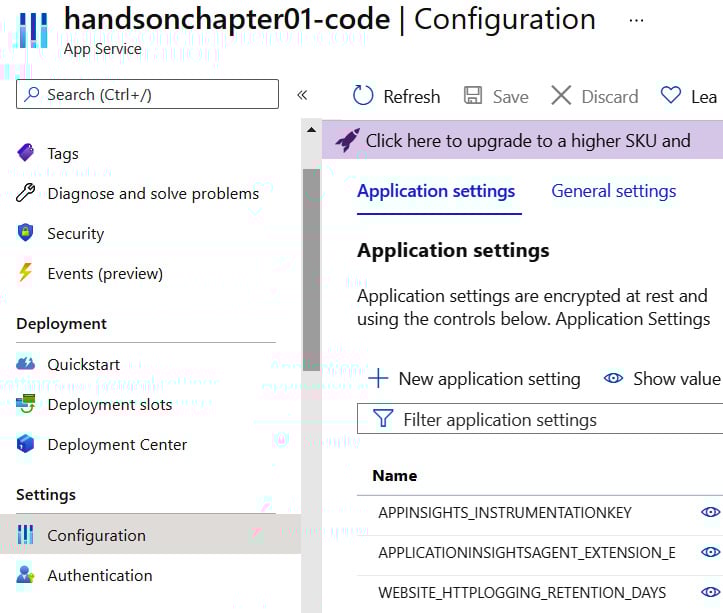Screen dimensions: 723x613
Task: Focus the Filter application settings field
Action: coord(540,419)
